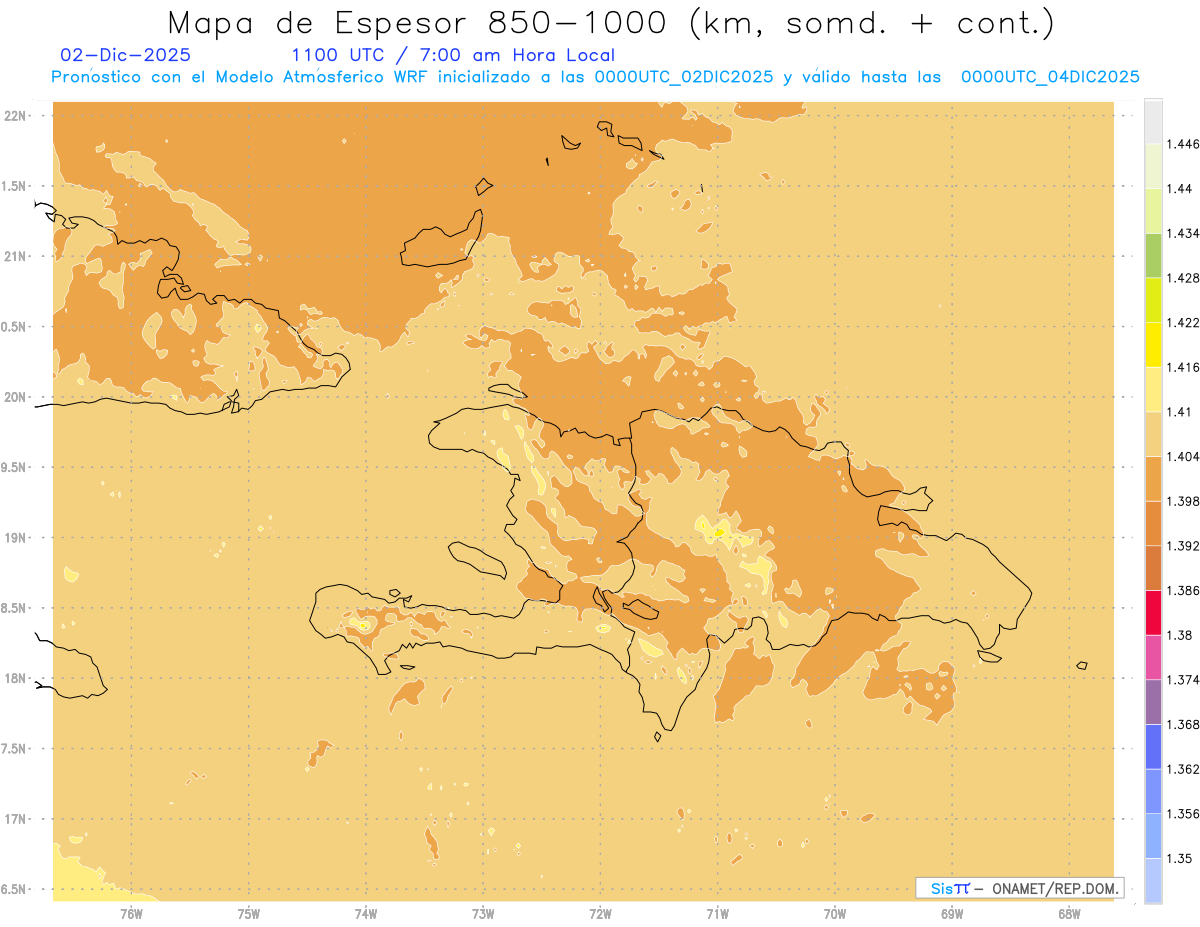Click the legend value '1.446'
This screenshot has height=927, width=1200.
[x=1183, y=144]
